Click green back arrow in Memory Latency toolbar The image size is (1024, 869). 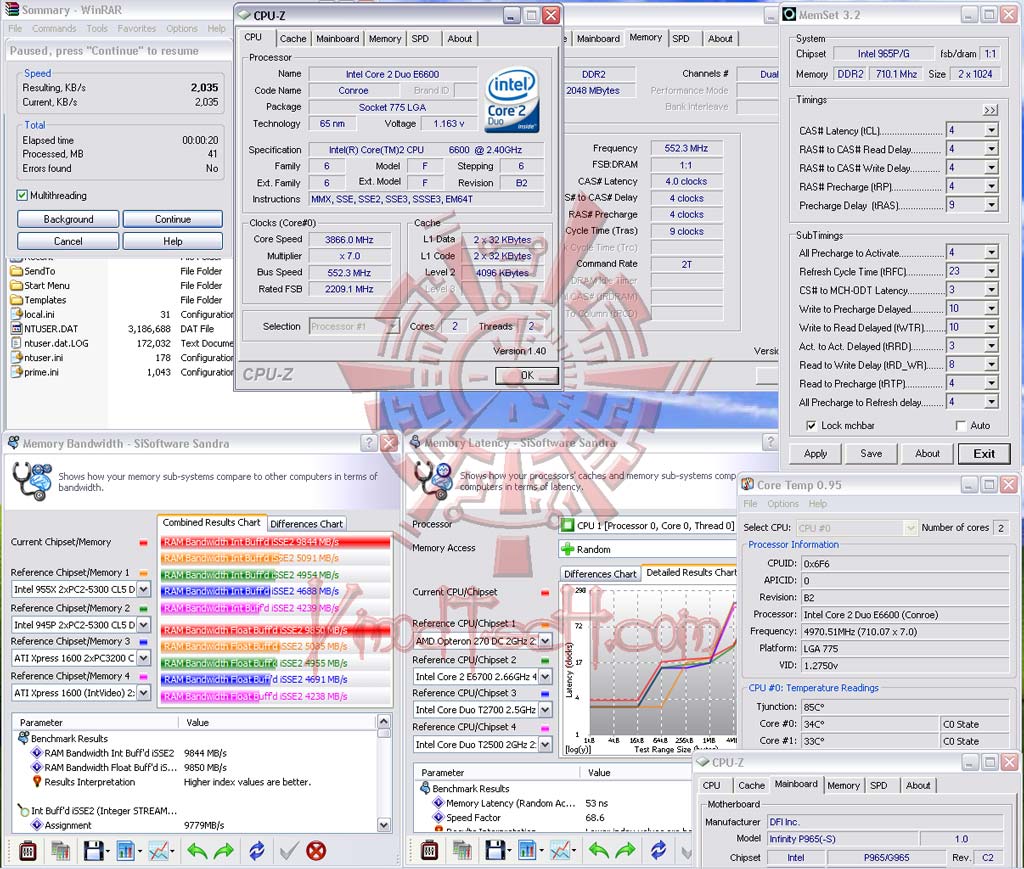598,851
